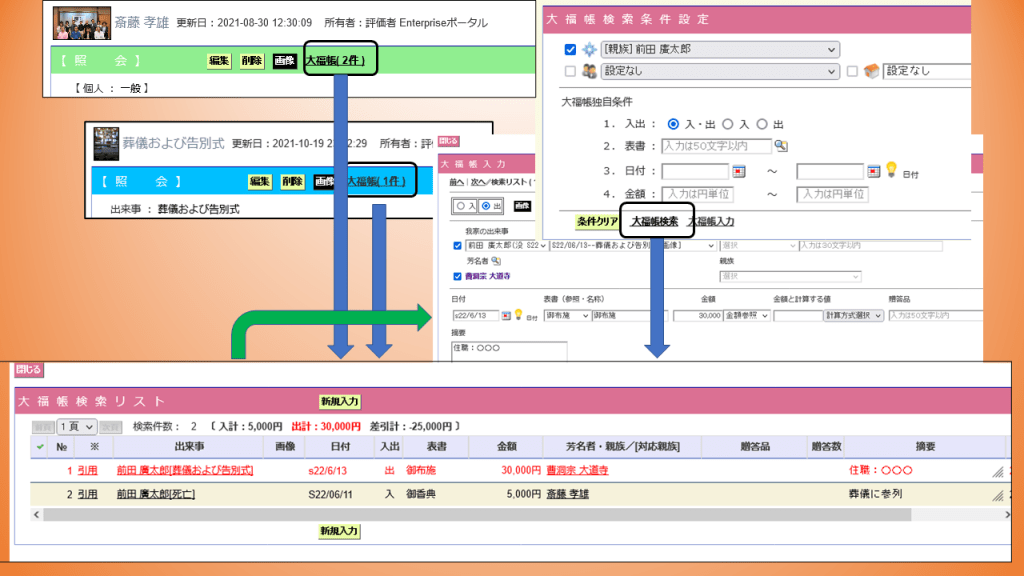This screenshot has height=576, width=1024.
Task: Click the 芳名者 search icon in 大福帳入力
Action: click(x=495, y=260)
